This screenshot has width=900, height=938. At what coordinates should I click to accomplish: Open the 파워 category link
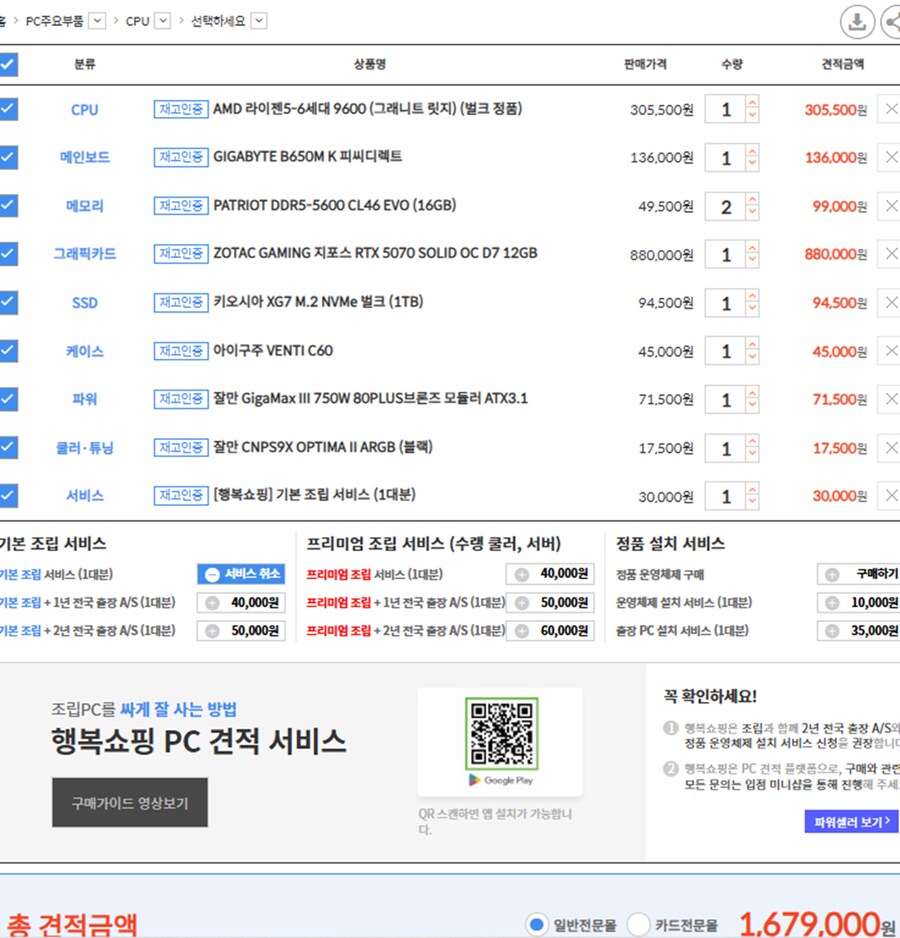84,399
